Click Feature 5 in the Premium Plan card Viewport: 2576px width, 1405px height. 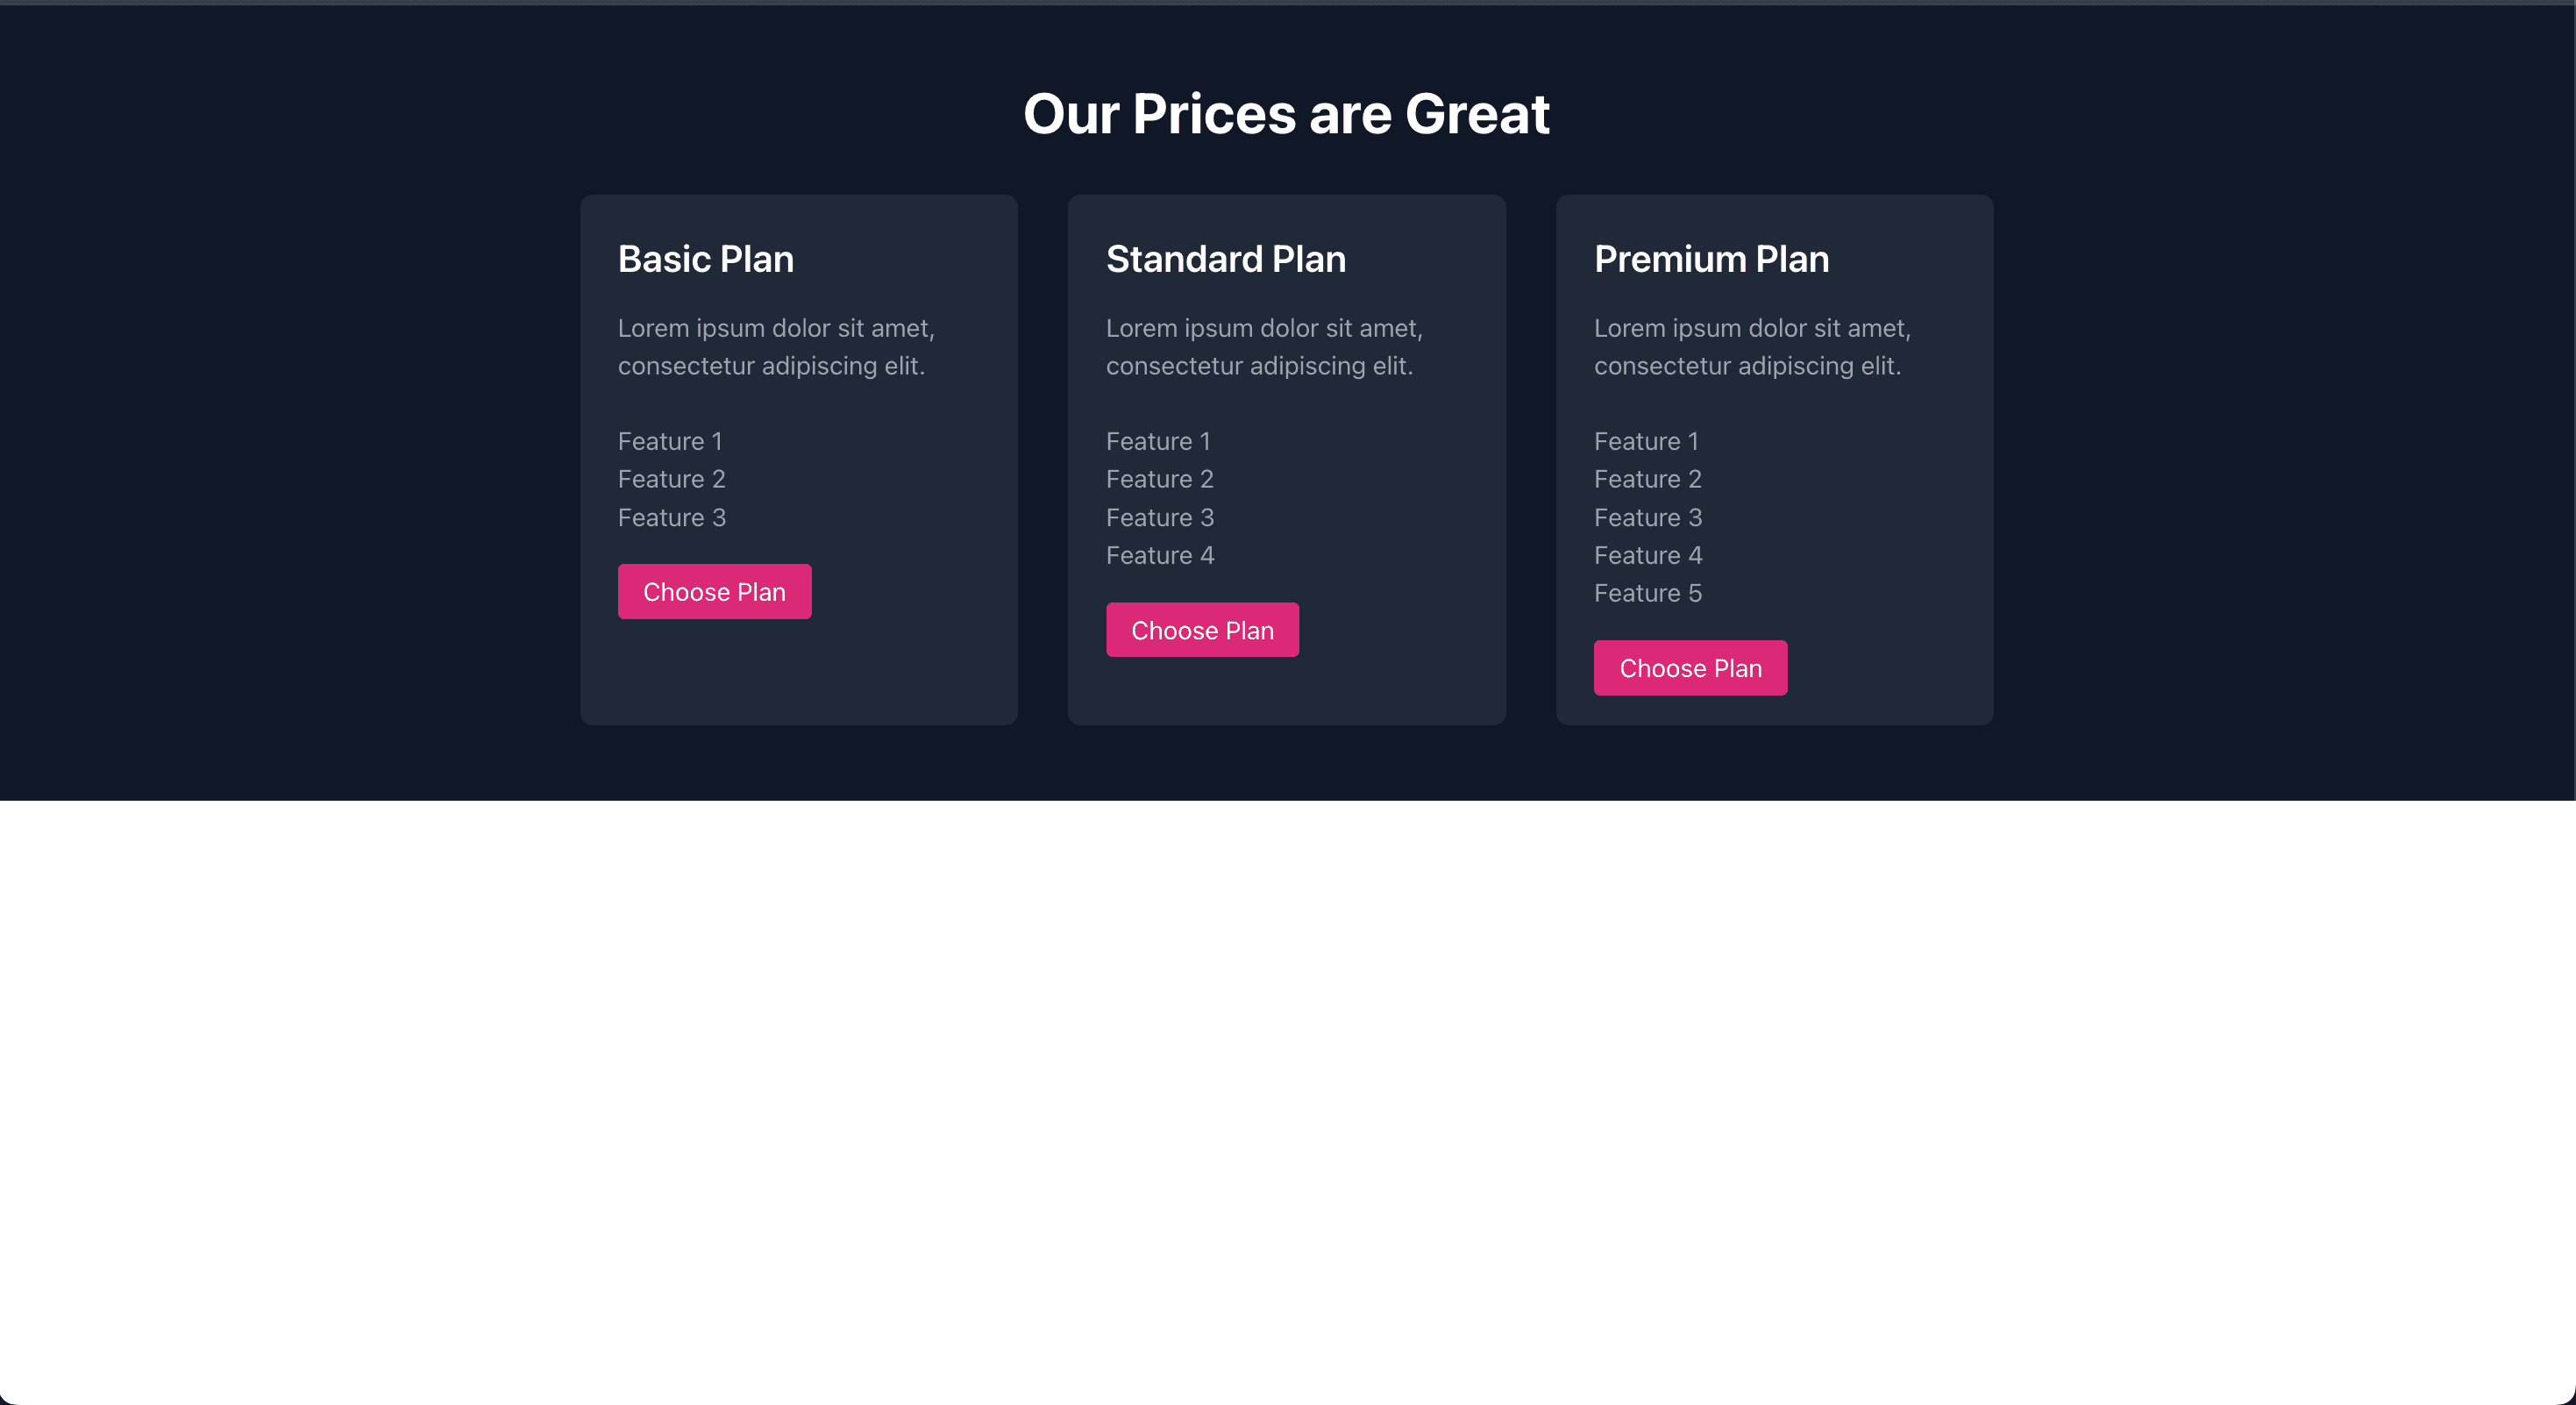(1647, 593)
